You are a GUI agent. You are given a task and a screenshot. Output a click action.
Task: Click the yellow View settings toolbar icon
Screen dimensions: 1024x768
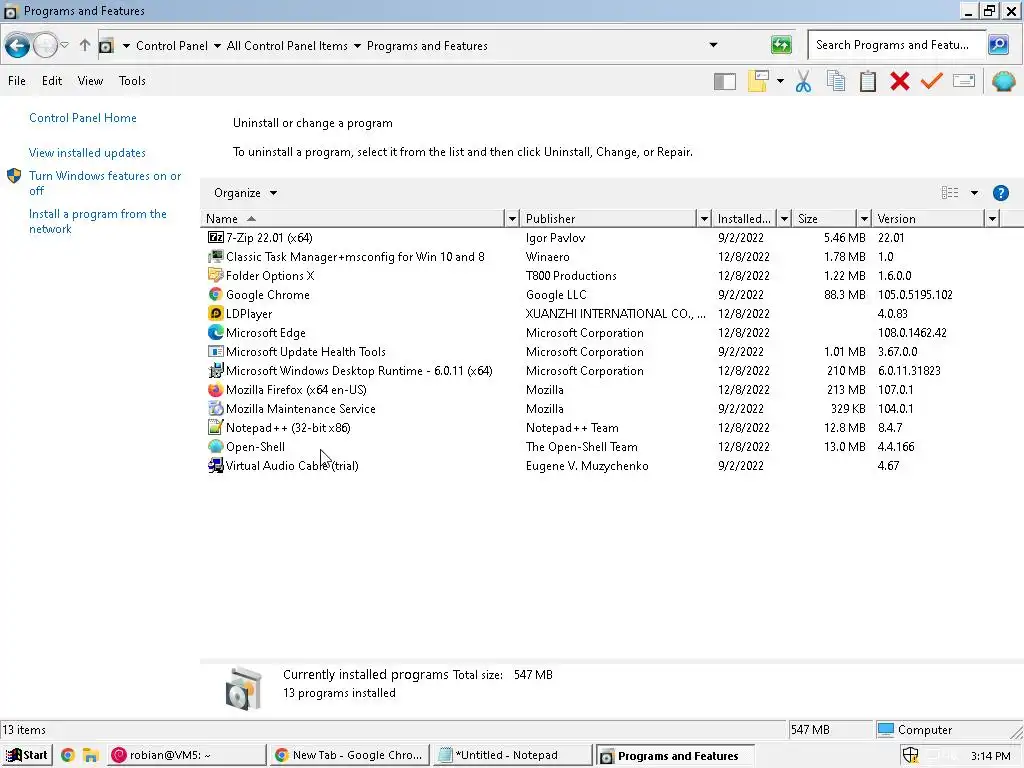758,81
